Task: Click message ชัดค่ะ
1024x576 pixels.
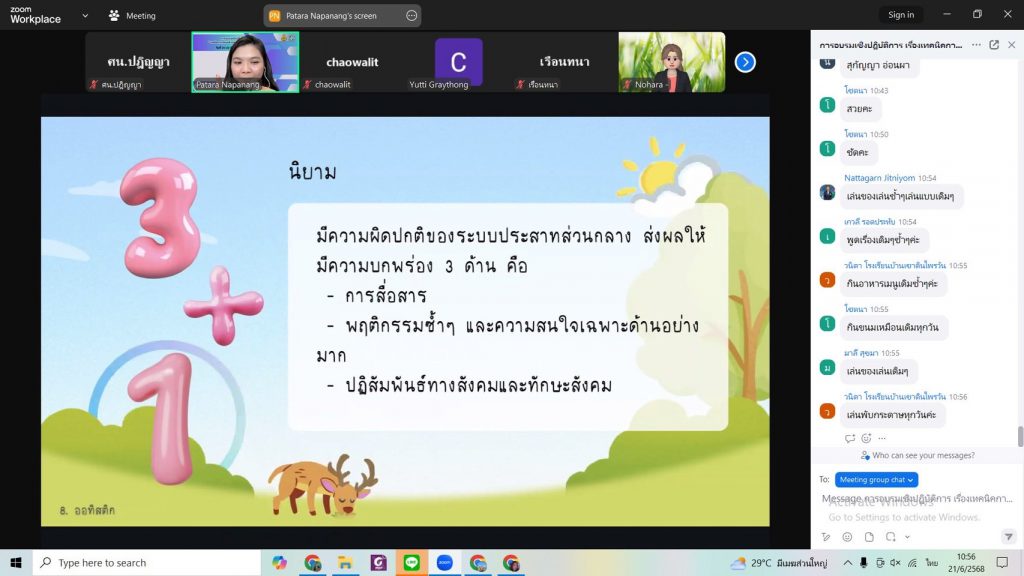Action: (x=857, y=152)
